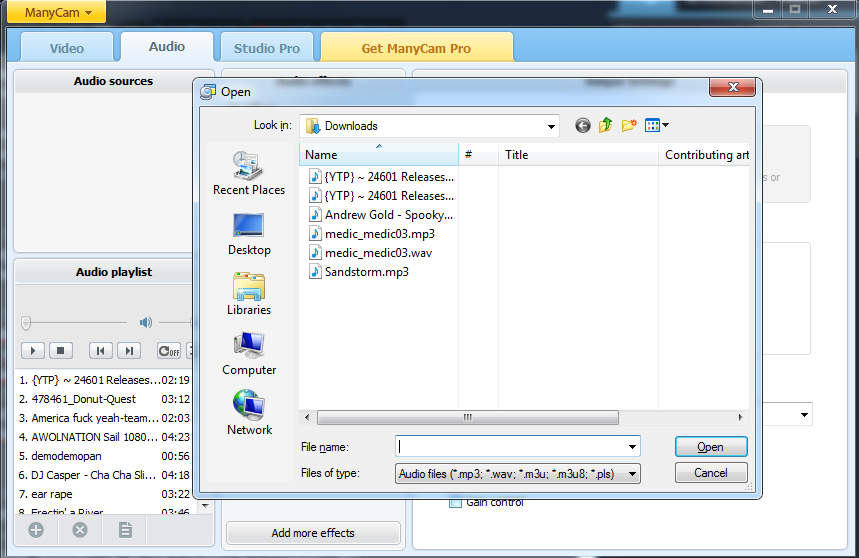This screenshot has width=859, height=558.
Task: Select playlist track America fuck yeah-team
Action: [x=104, y=418]
